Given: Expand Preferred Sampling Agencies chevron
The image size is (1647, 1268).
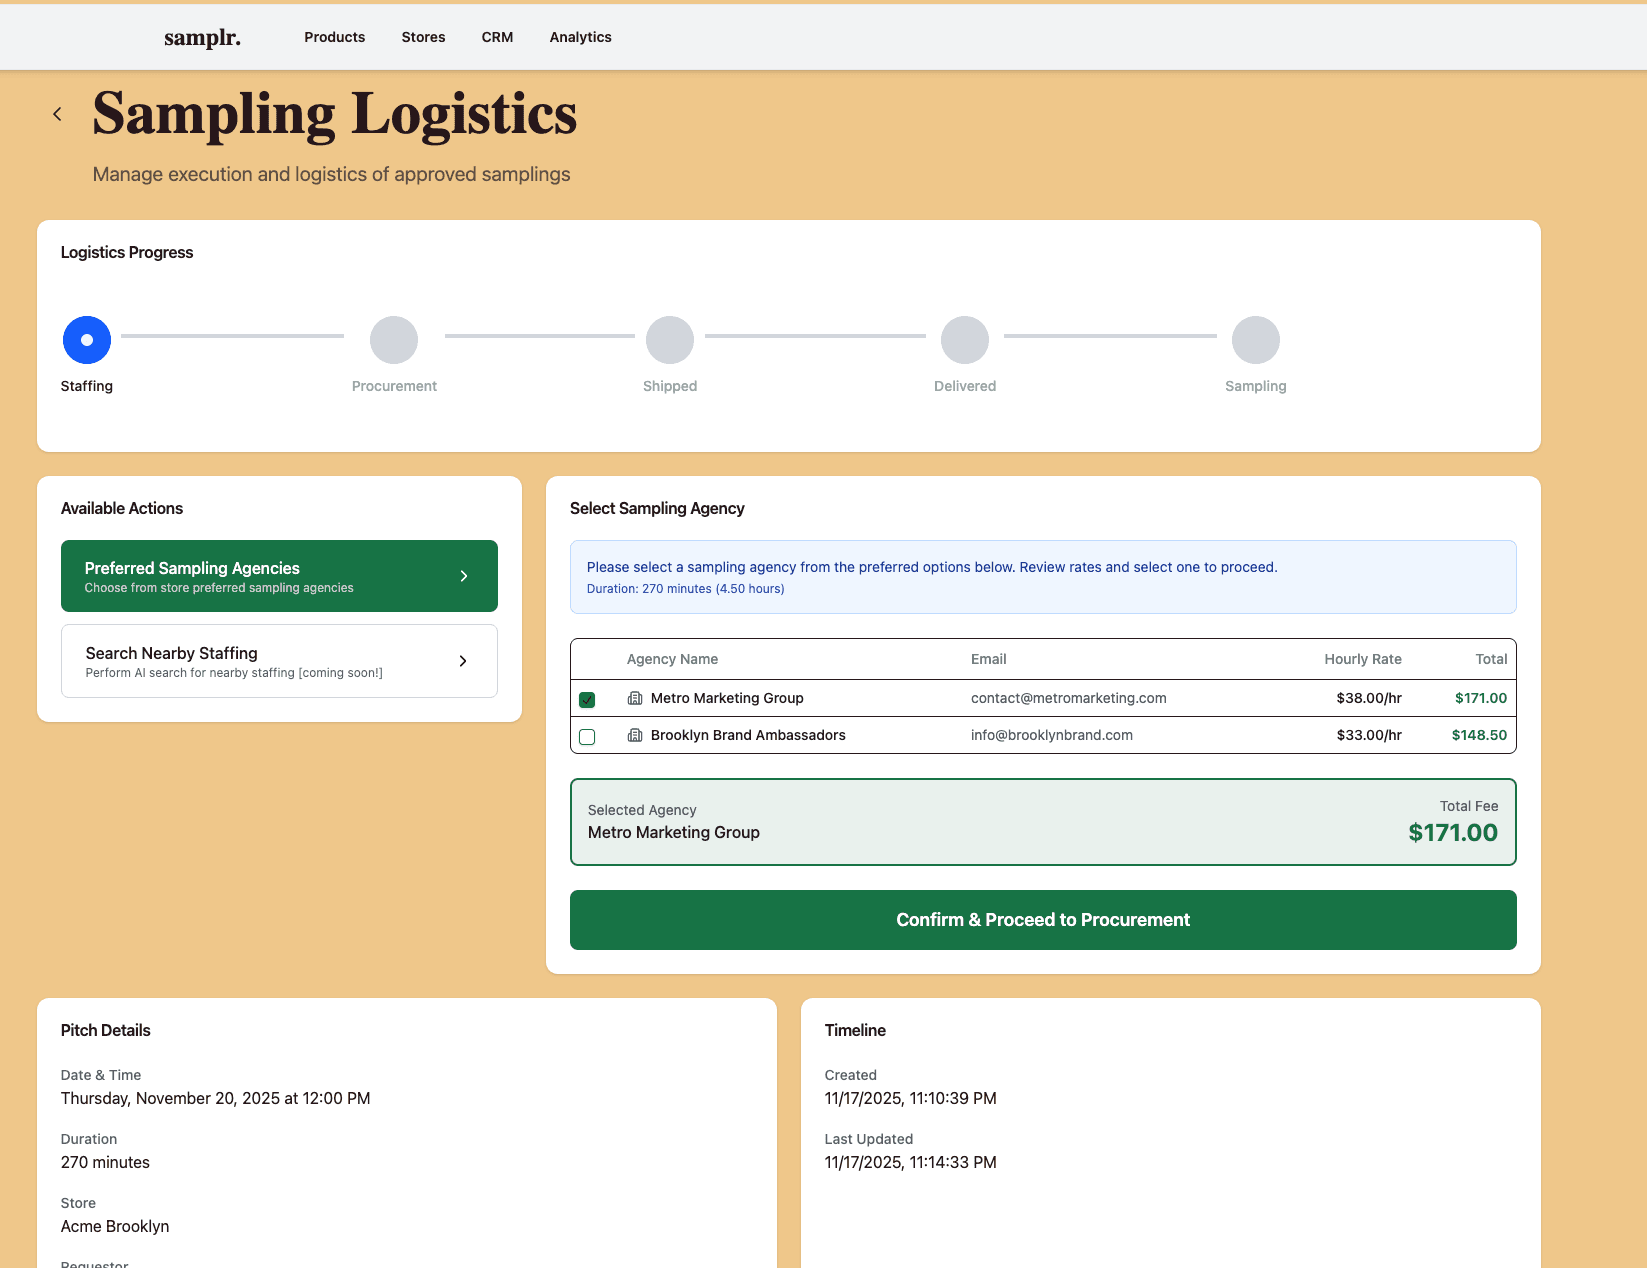Looking at the screenshot, I should coord(464,576).
